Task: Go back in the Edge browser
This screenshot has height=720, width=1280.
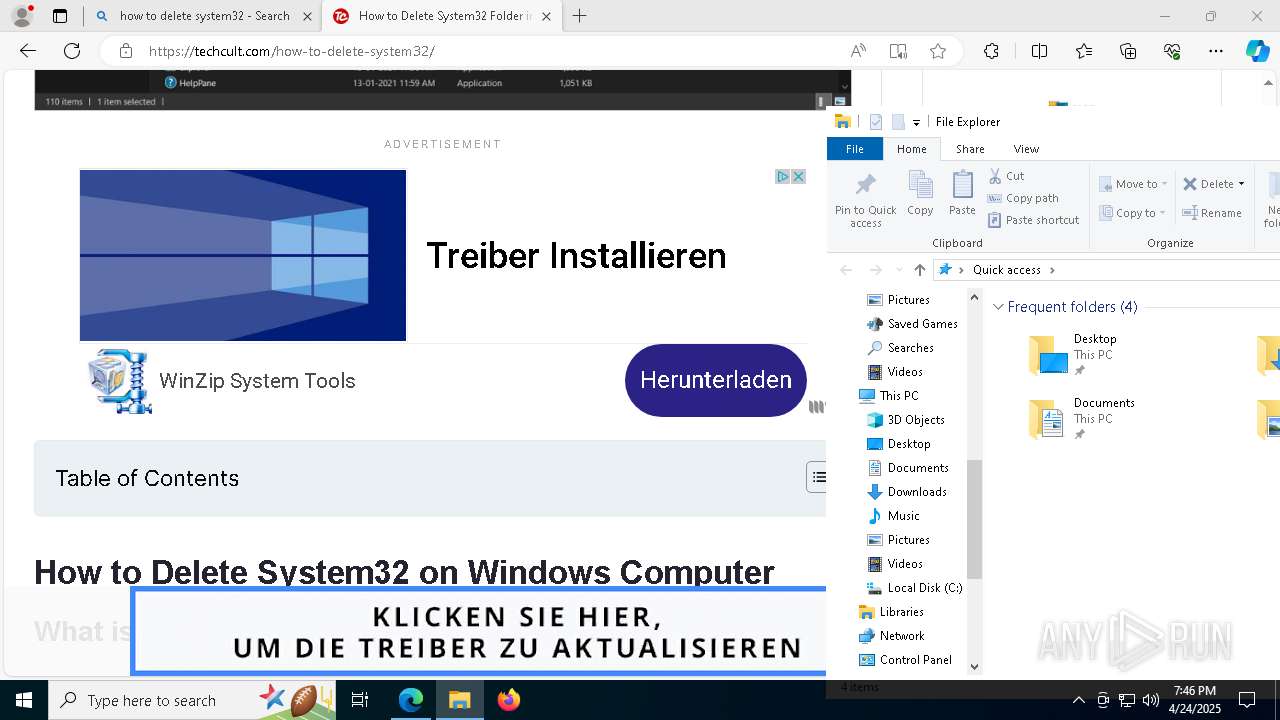Action: tap(27, 51)
